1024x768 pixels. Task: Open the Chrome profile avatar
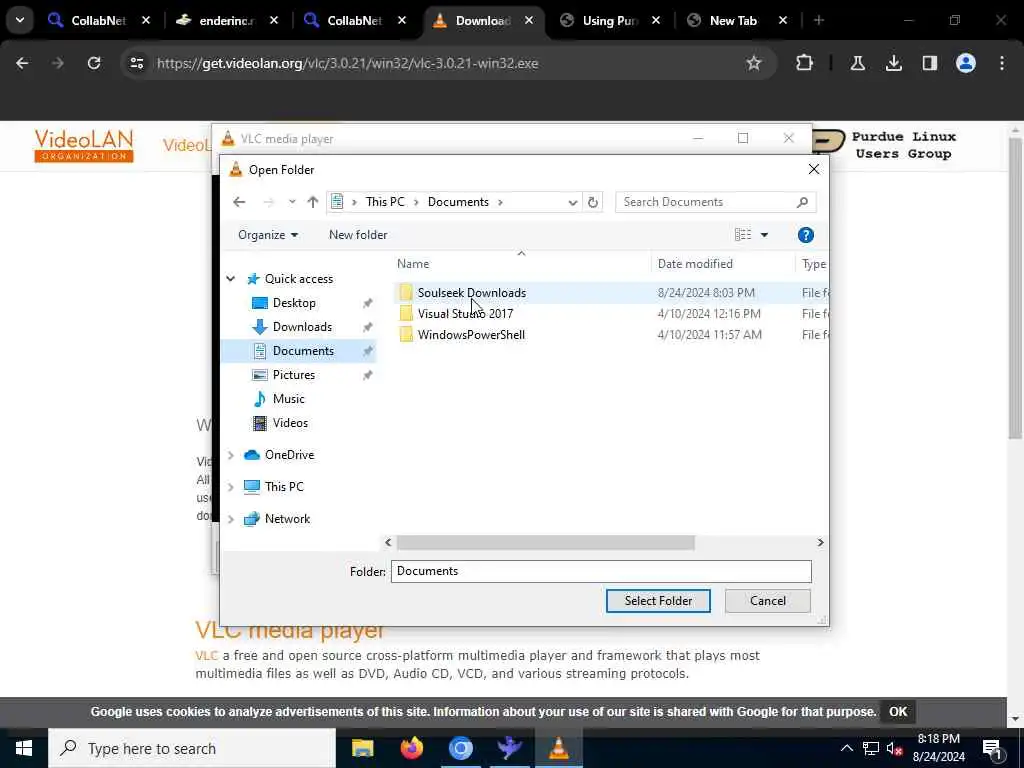(966, 63)
